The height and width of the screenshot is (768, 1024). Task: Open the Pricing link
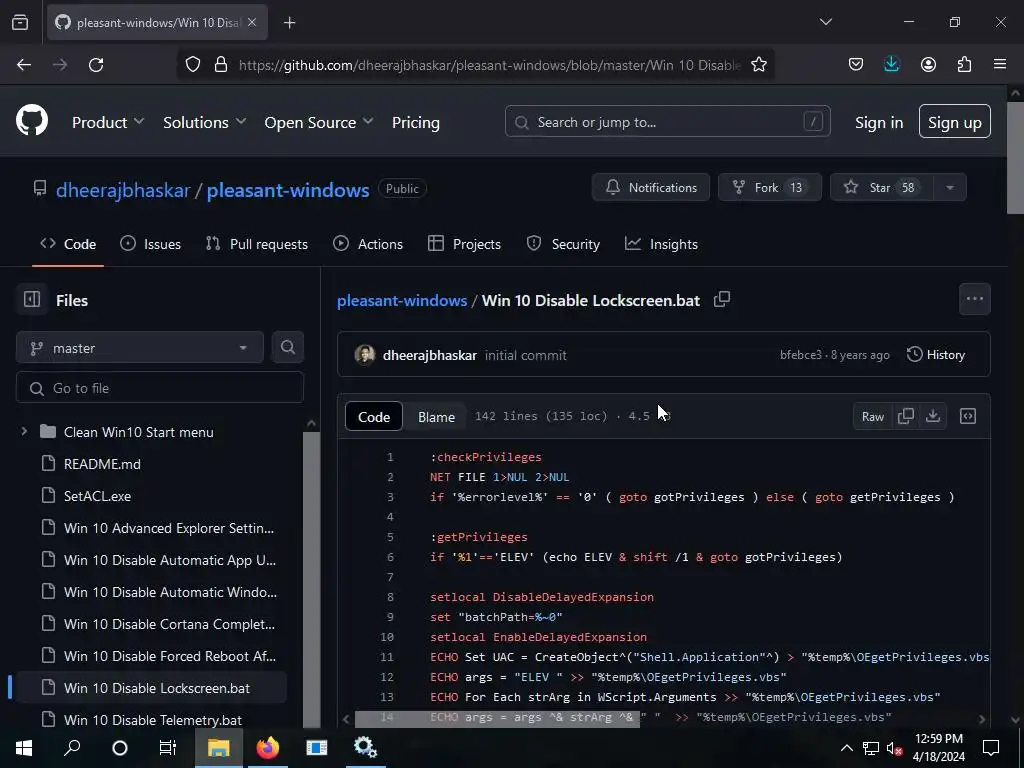[x=415, y=122]
